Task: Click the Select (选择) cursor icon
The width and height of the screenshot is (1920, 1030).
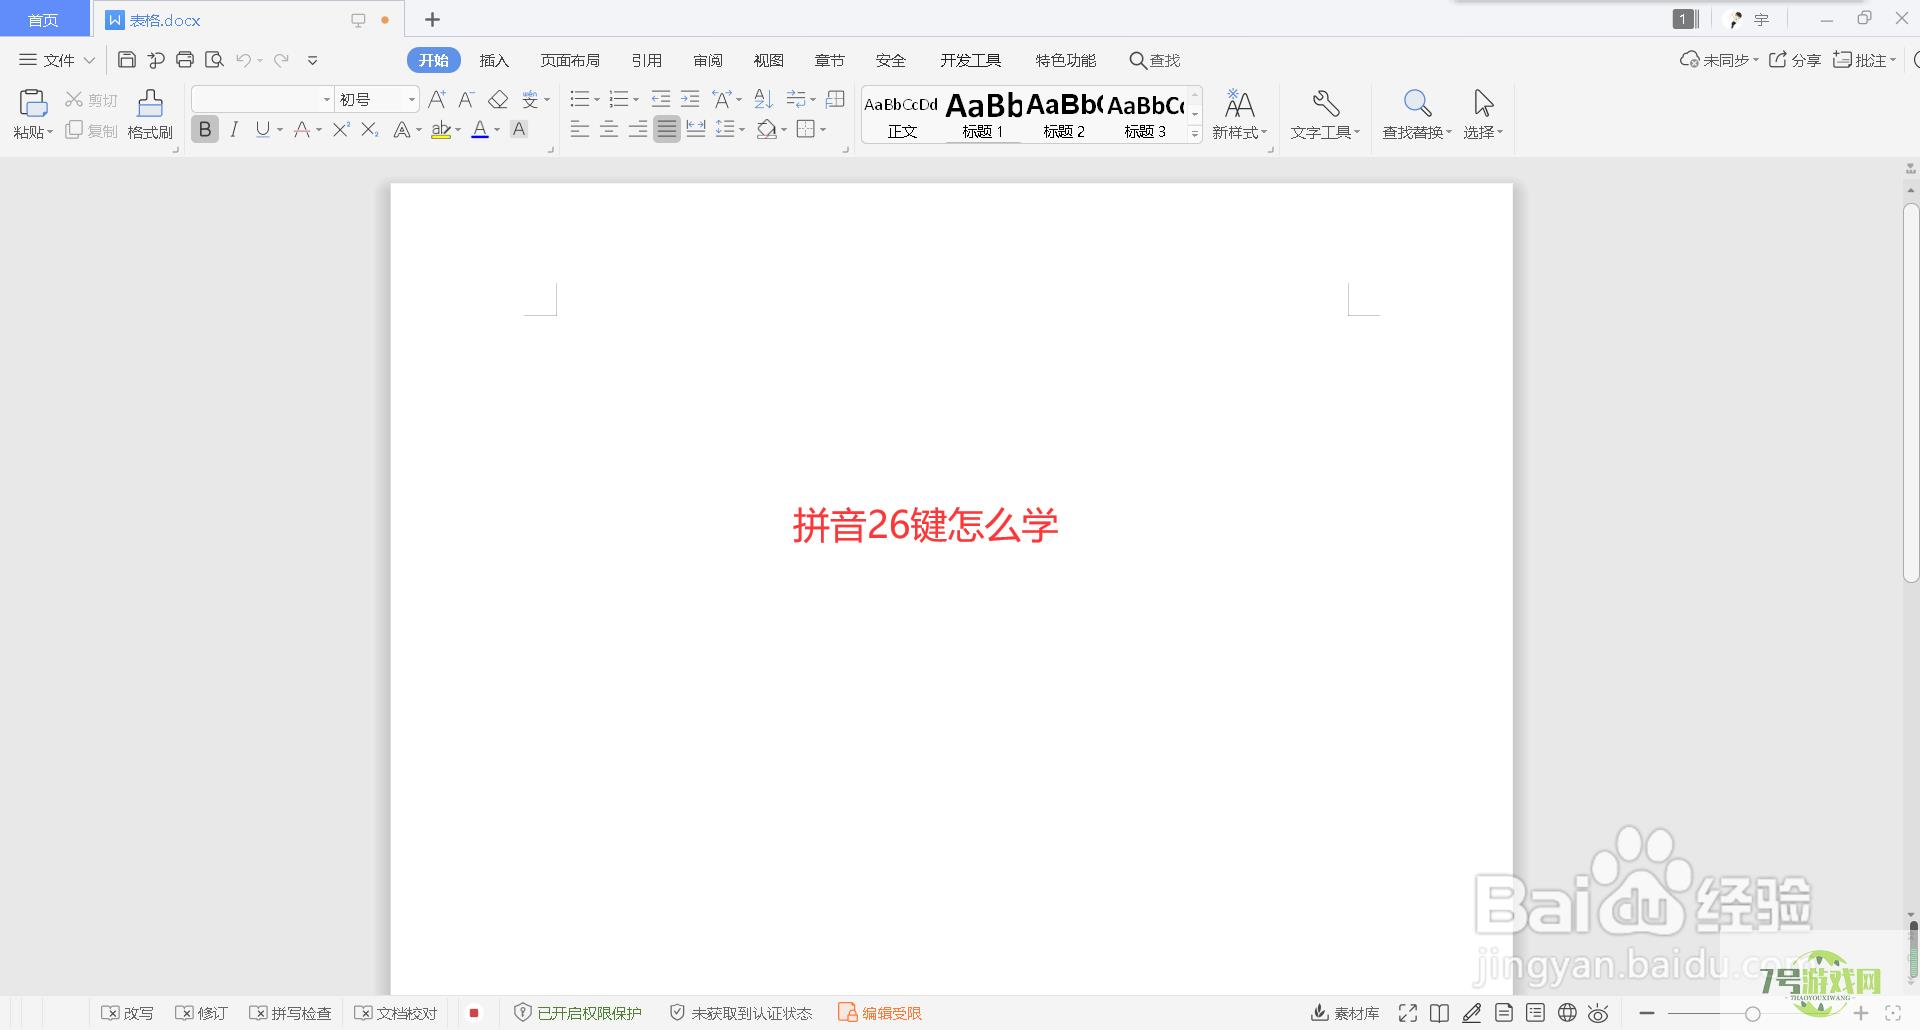Action: 1484,103
